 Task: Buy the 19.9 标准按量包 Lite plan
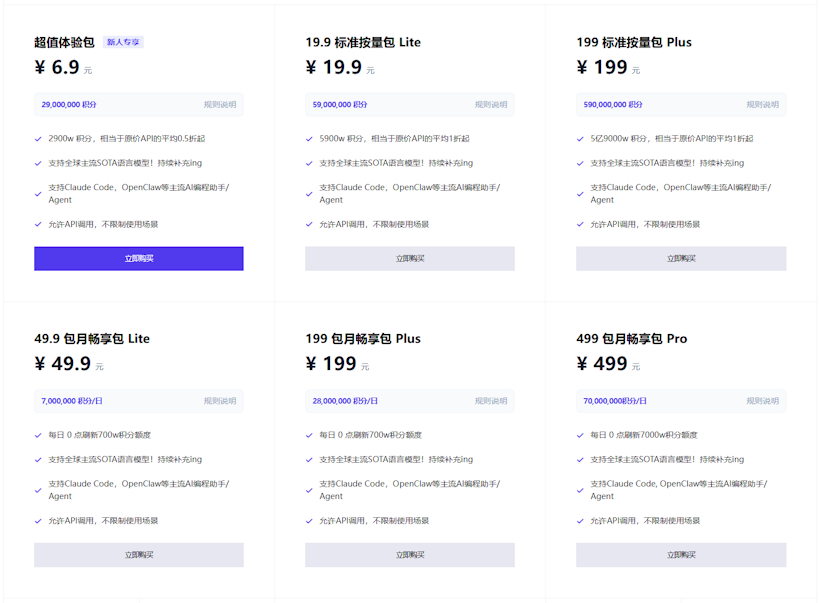pyautogui.click(x=410, y=259)
